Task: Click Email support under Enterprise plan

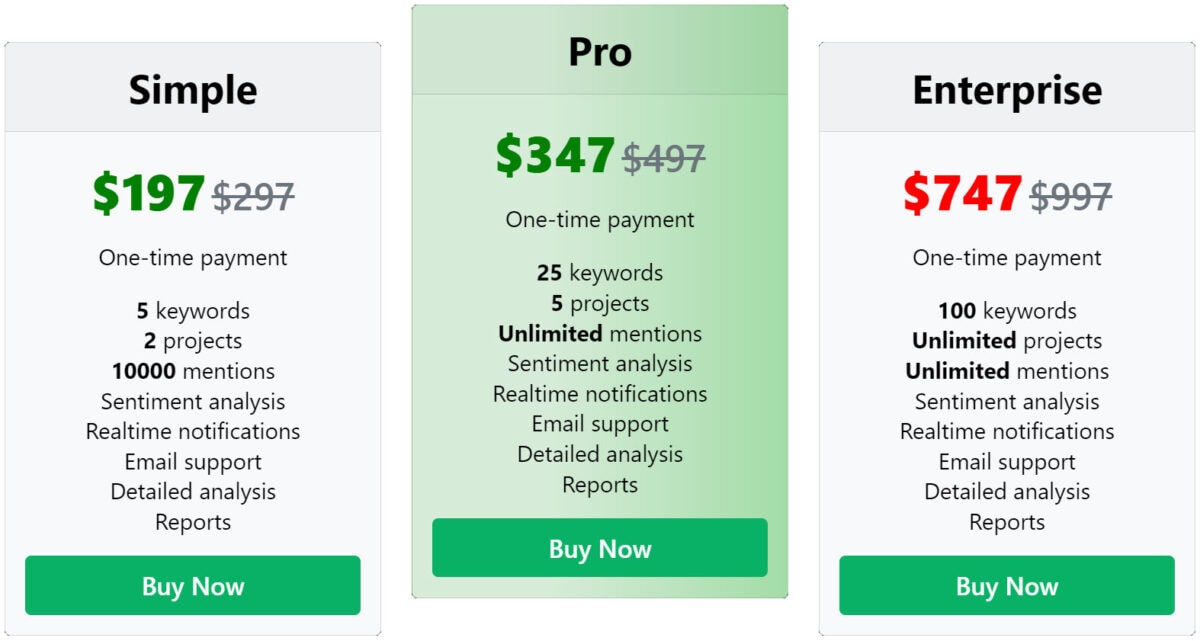Action: [x=1008, y=462]
